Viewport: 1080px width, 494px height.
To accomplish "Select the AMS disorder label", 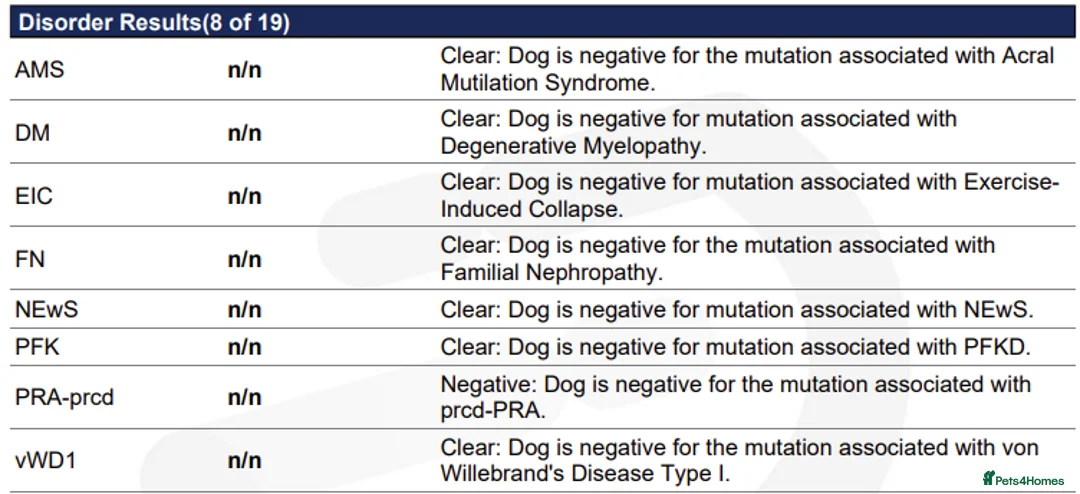I will click(x=40, y=71).
